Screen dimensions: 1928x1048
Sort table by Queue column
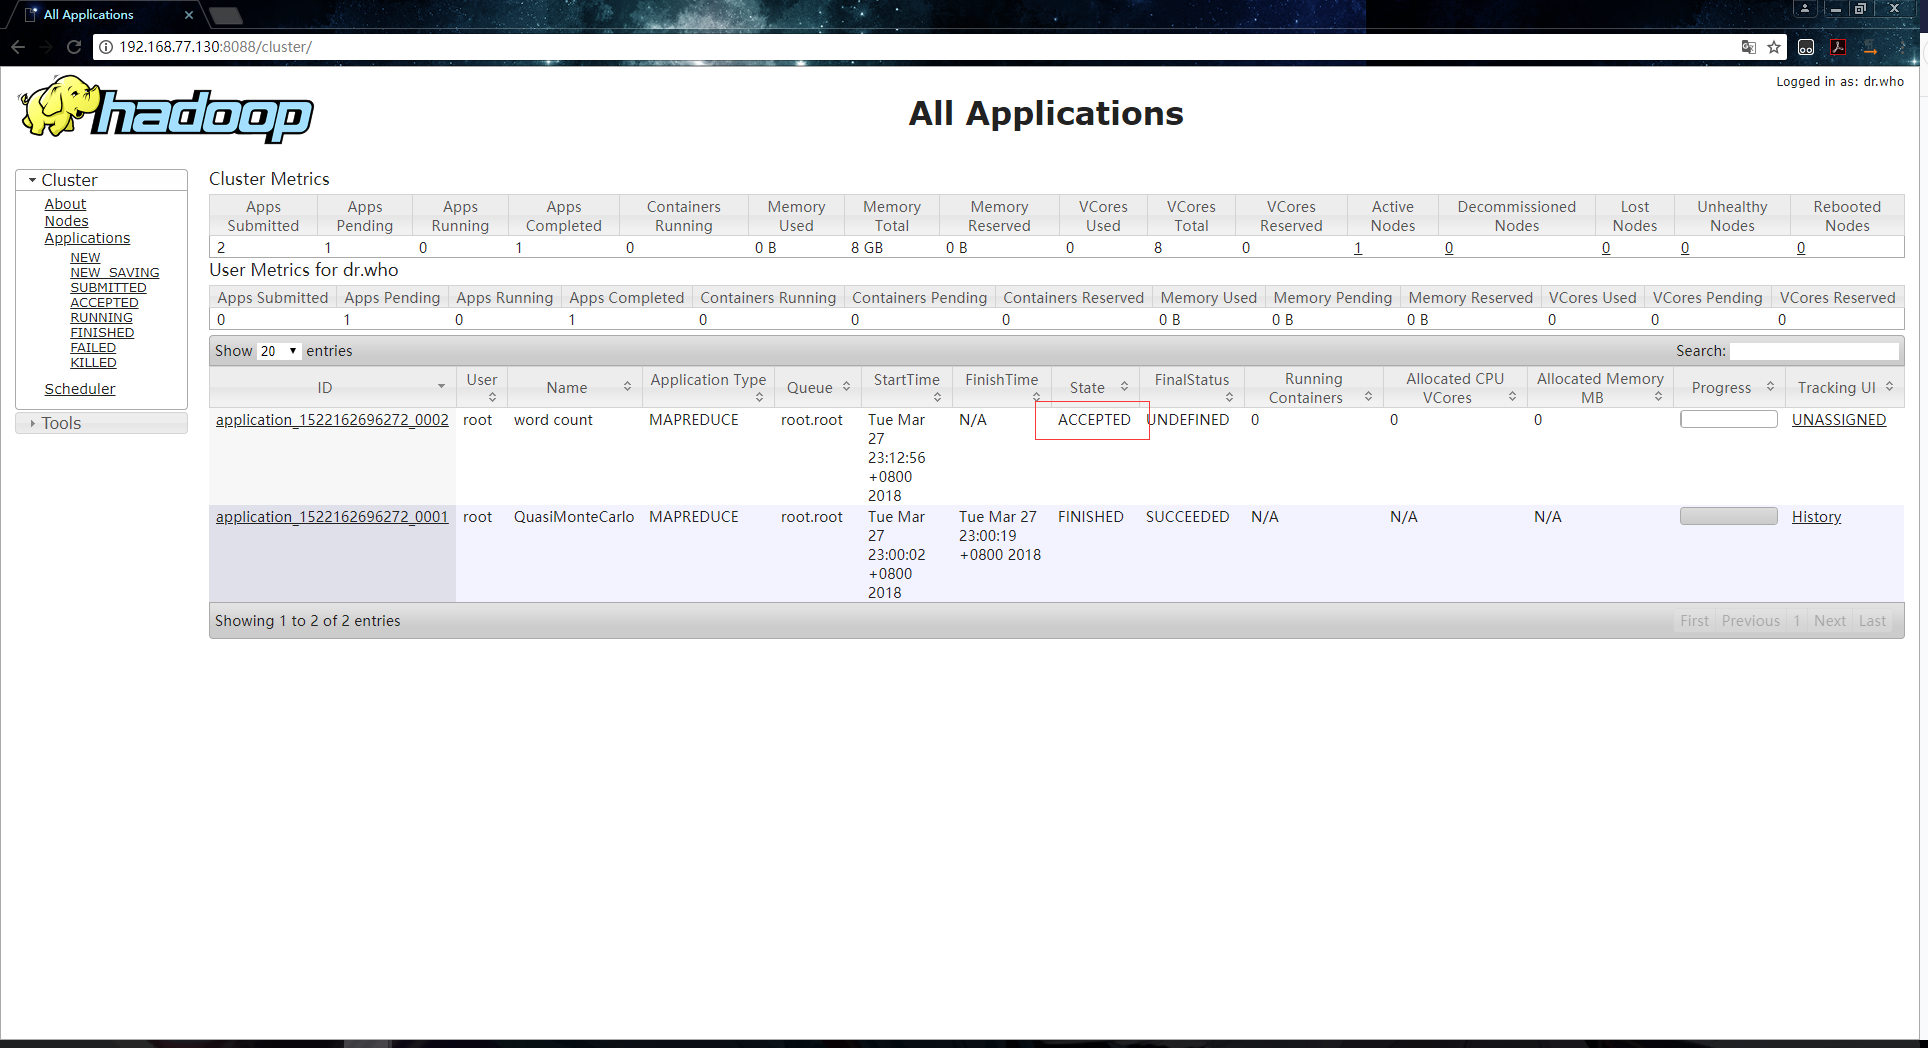pos(817,387)
